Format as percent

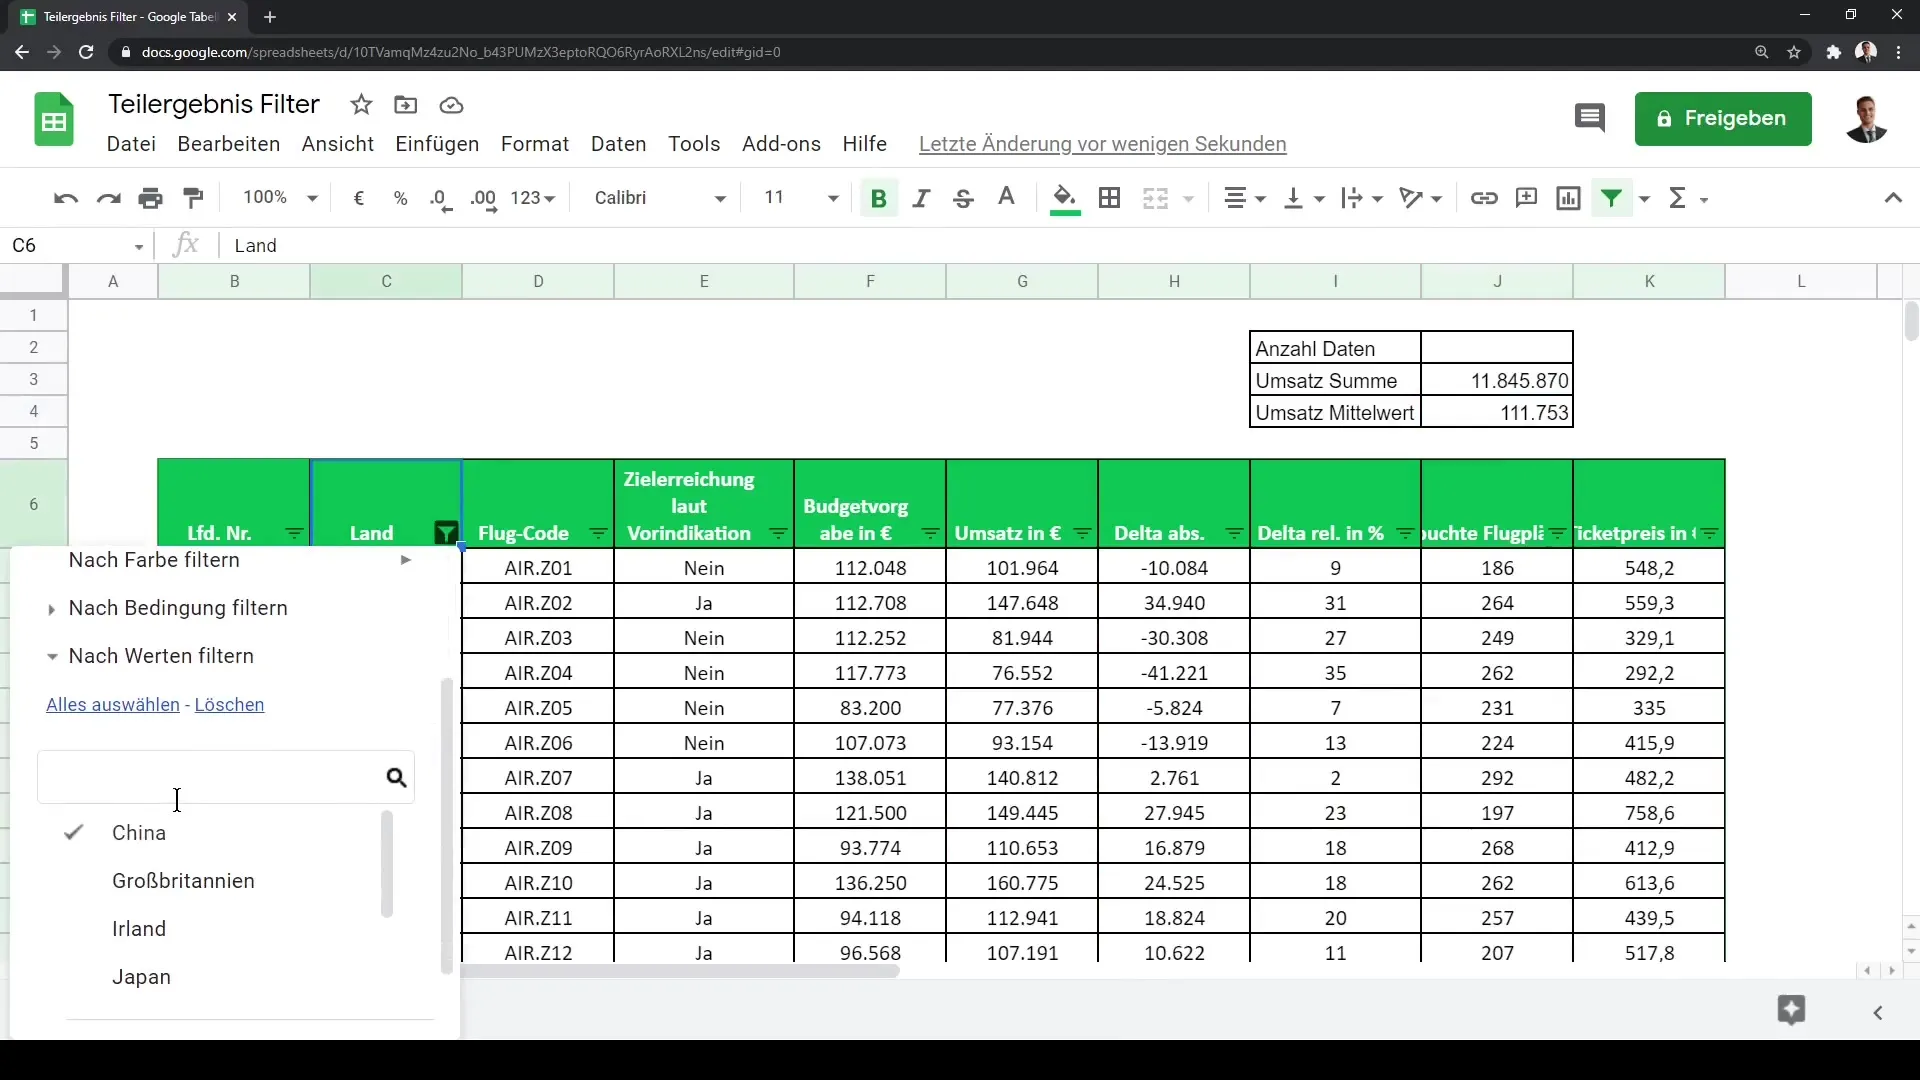[x=401, y=198]
